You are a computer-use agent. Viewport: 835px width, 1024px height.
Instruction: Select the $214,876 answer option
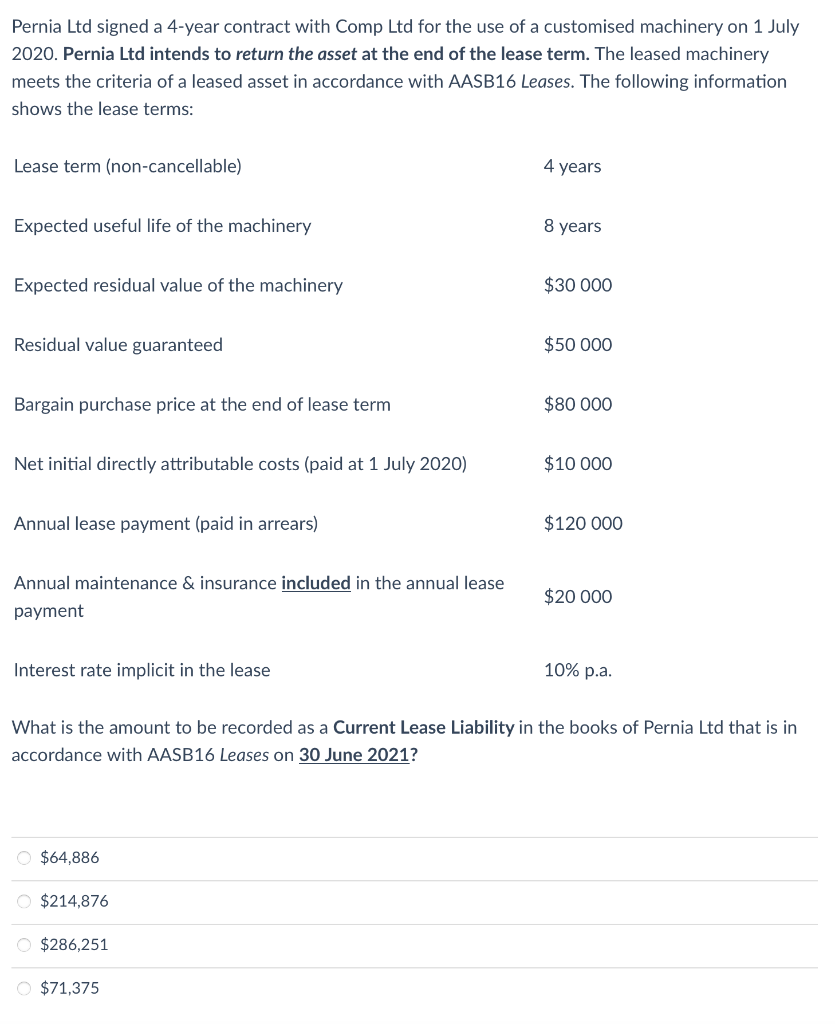tap(23, 901)
